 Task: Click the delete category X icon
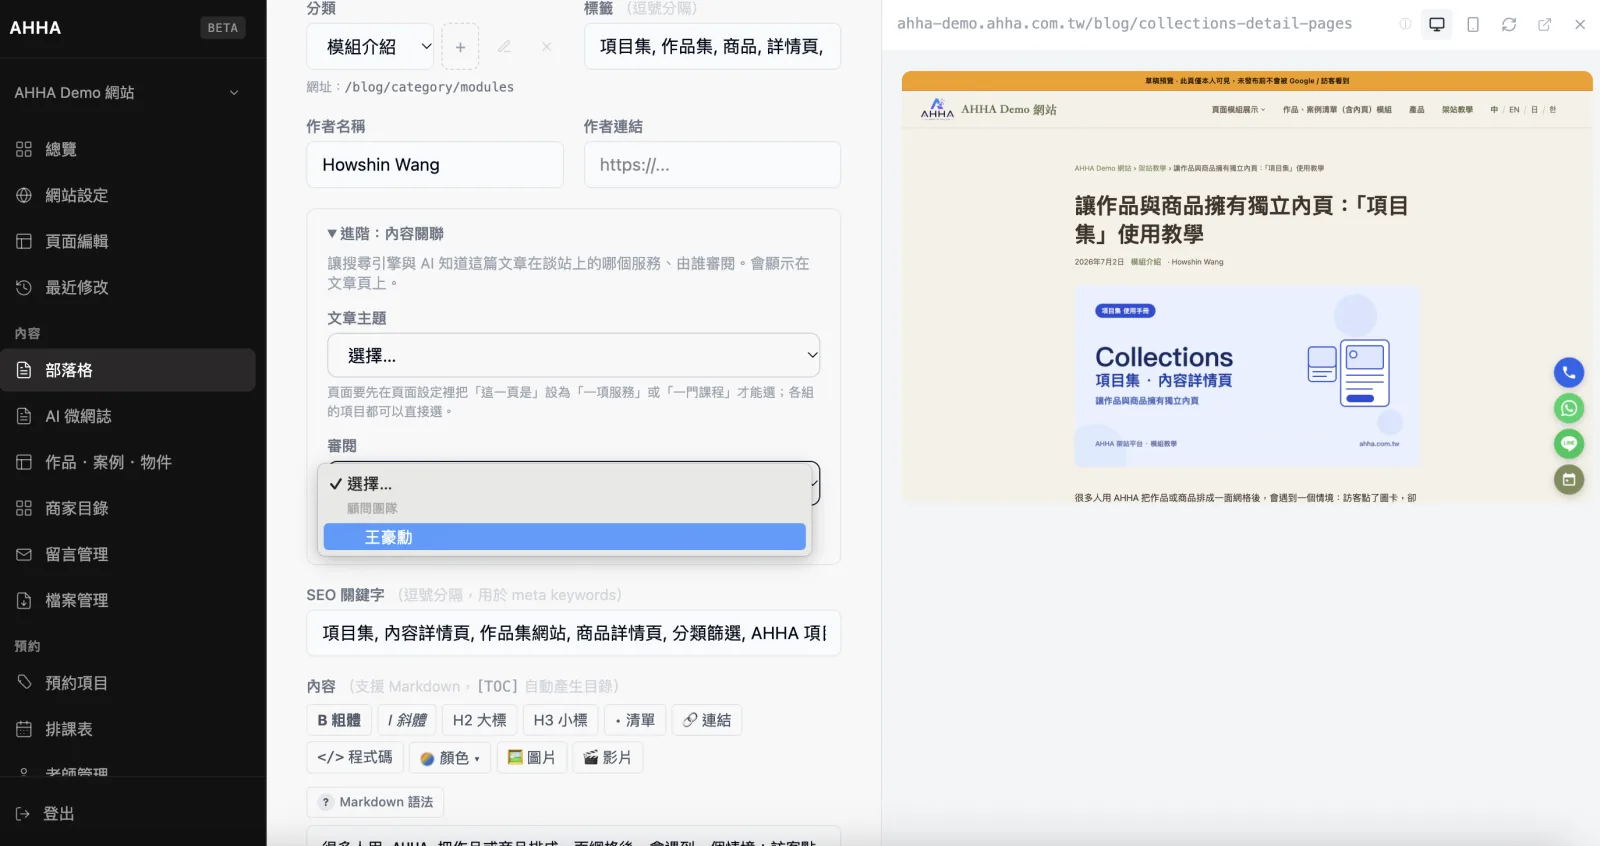pyautogui.click(x=546, y=47)
